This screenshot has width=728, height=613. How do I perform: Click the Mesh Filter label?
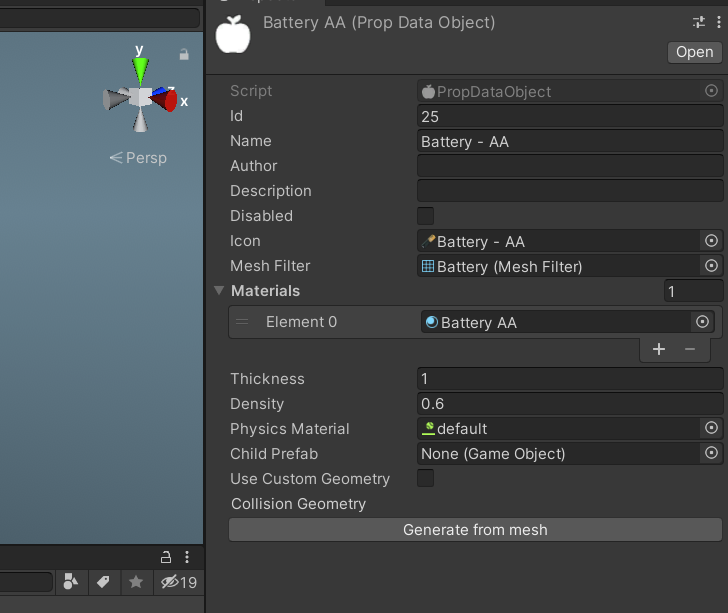coord(270,266)
